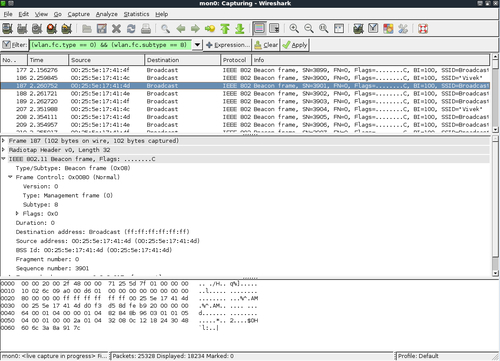Image resolution: width=500 pixels, height=361 pixels.
Task: Click the Profile: Default status entry
Action: (418, 356)
